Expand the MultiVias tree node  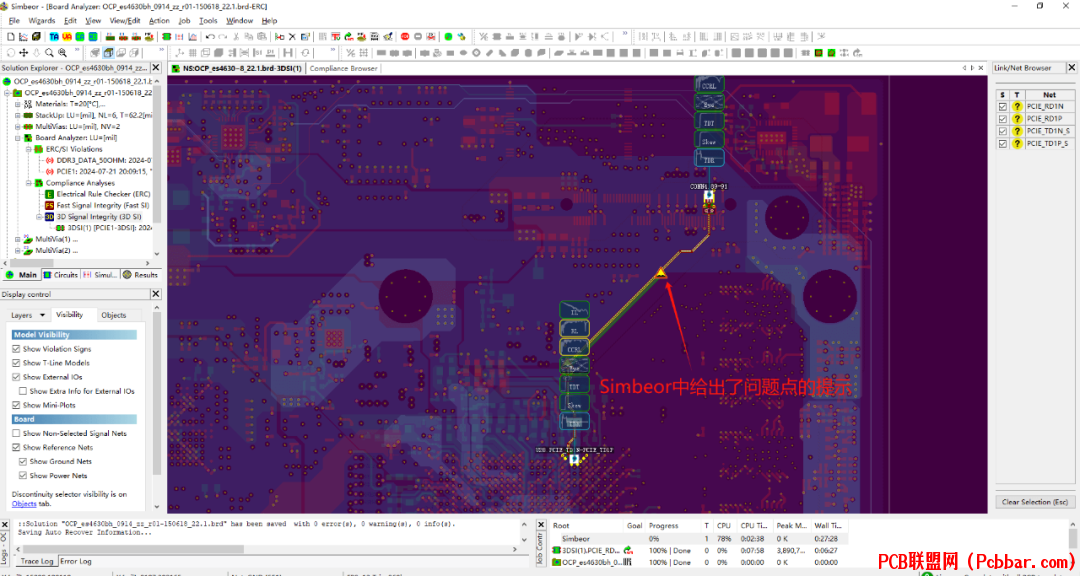point(18,127)
